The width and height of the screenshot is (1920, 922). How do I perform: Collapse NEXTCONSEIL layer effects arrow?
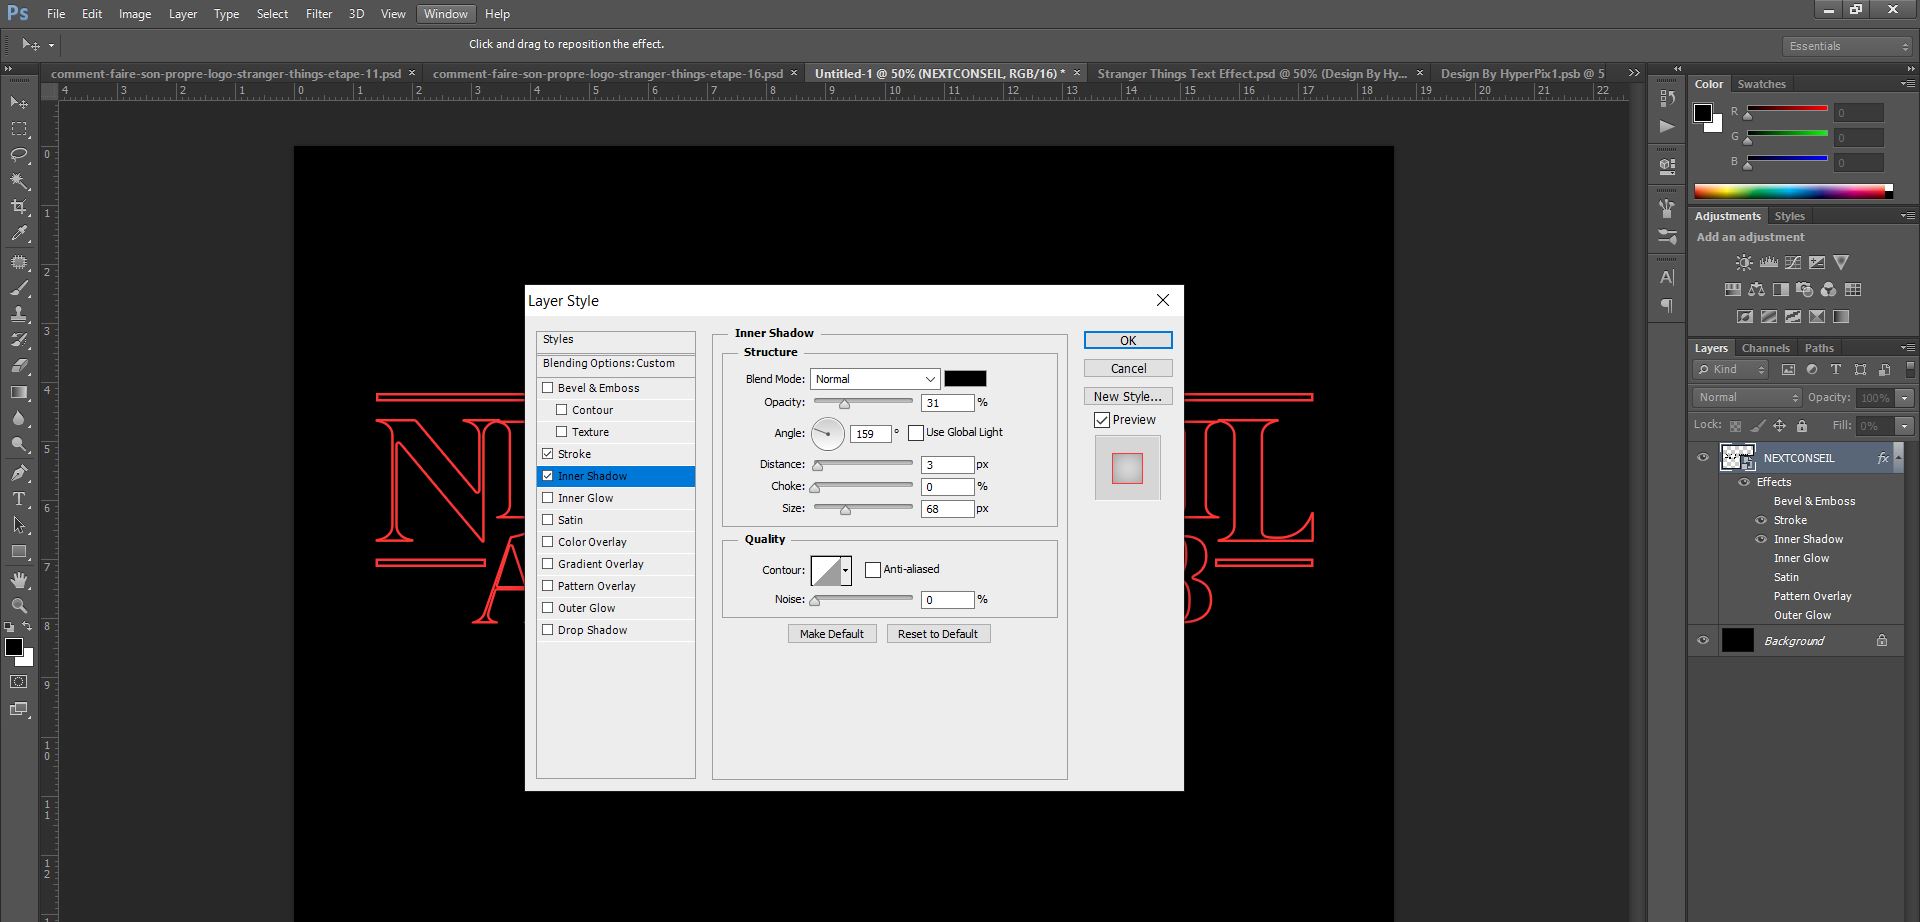tap(1898, 458)
